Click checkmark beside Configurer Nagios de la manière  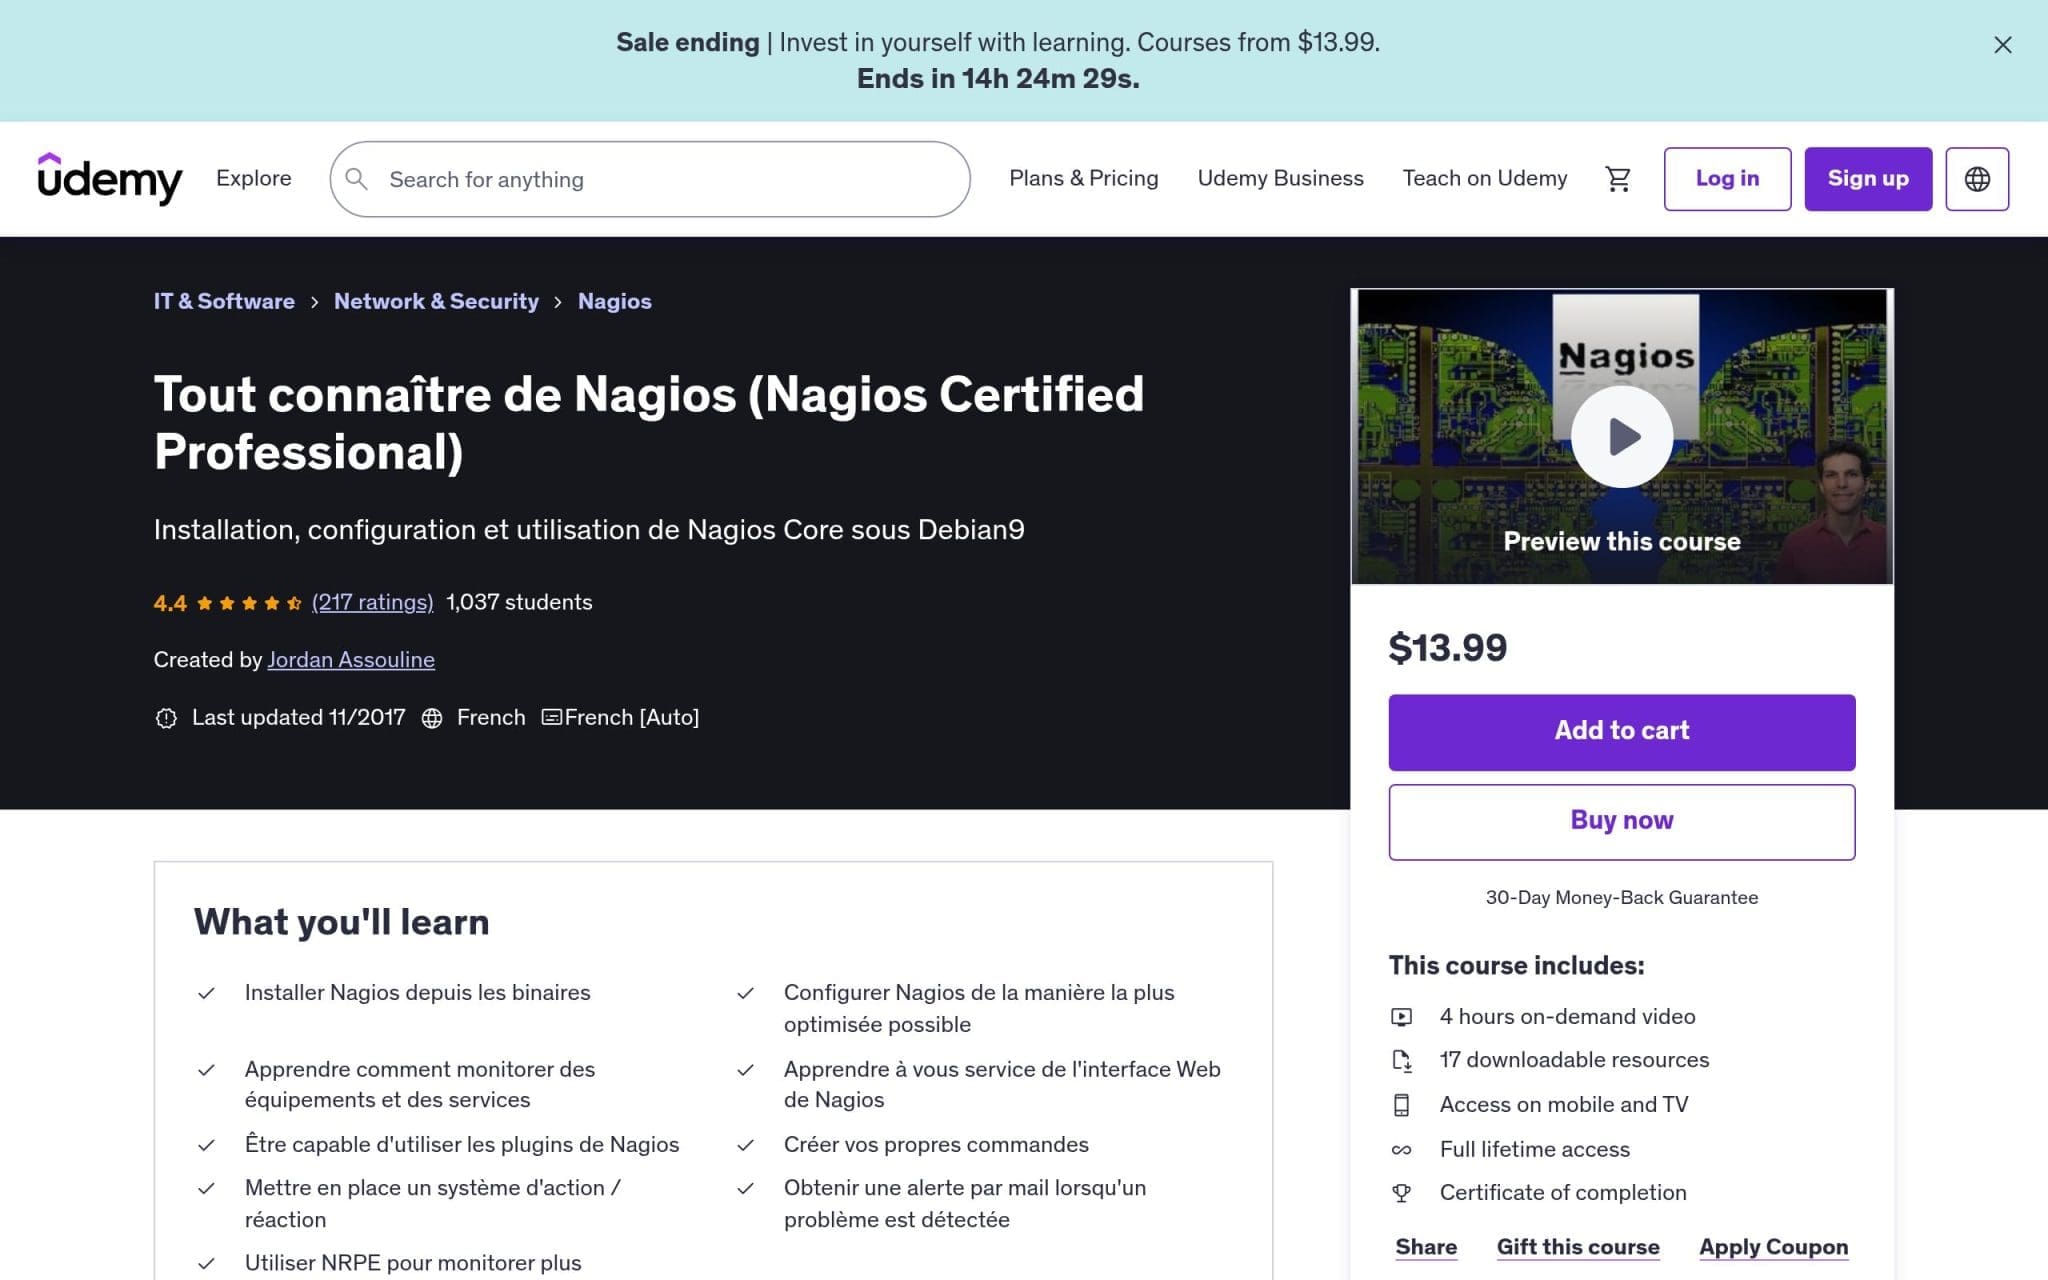[745, 993]
